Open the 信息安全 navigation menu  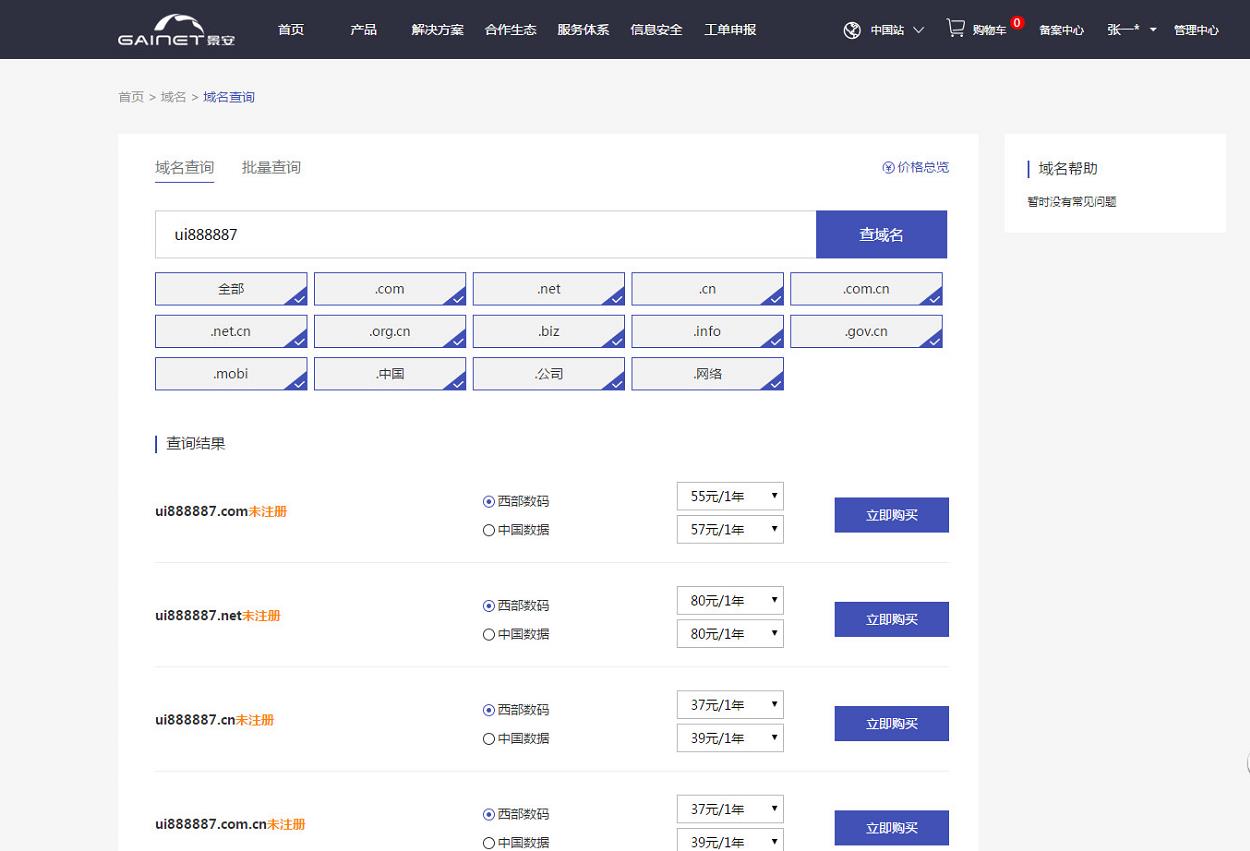[x=656, y=30]
